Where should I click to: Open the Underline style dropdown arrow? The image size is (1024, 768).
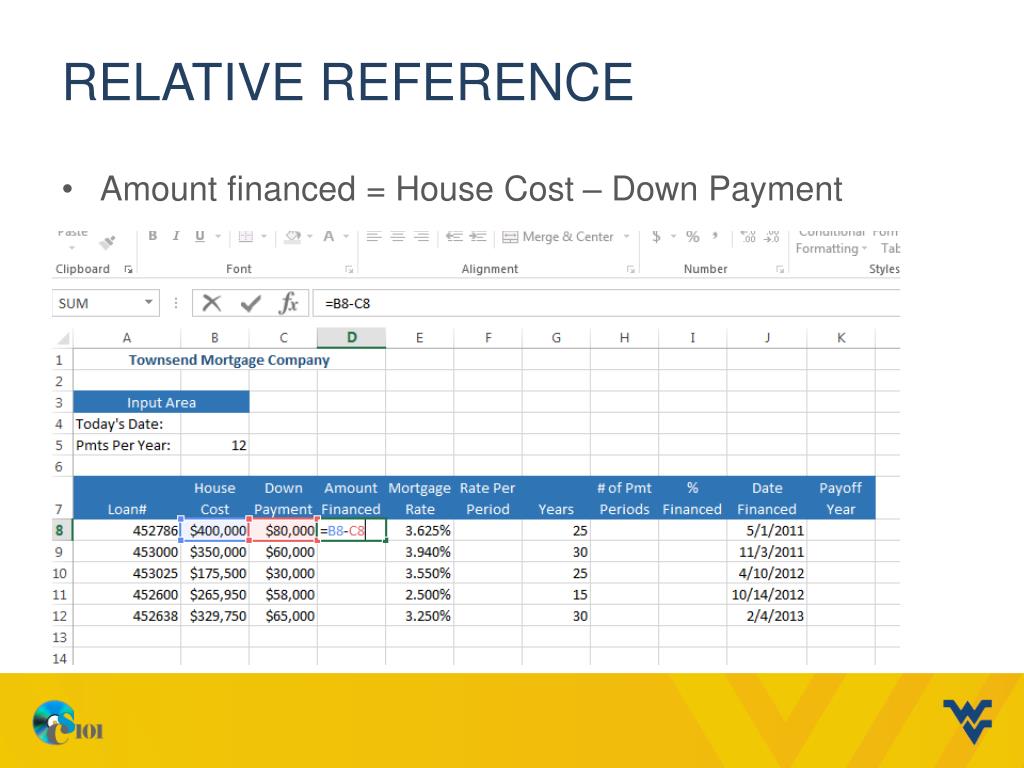(218, 236)
